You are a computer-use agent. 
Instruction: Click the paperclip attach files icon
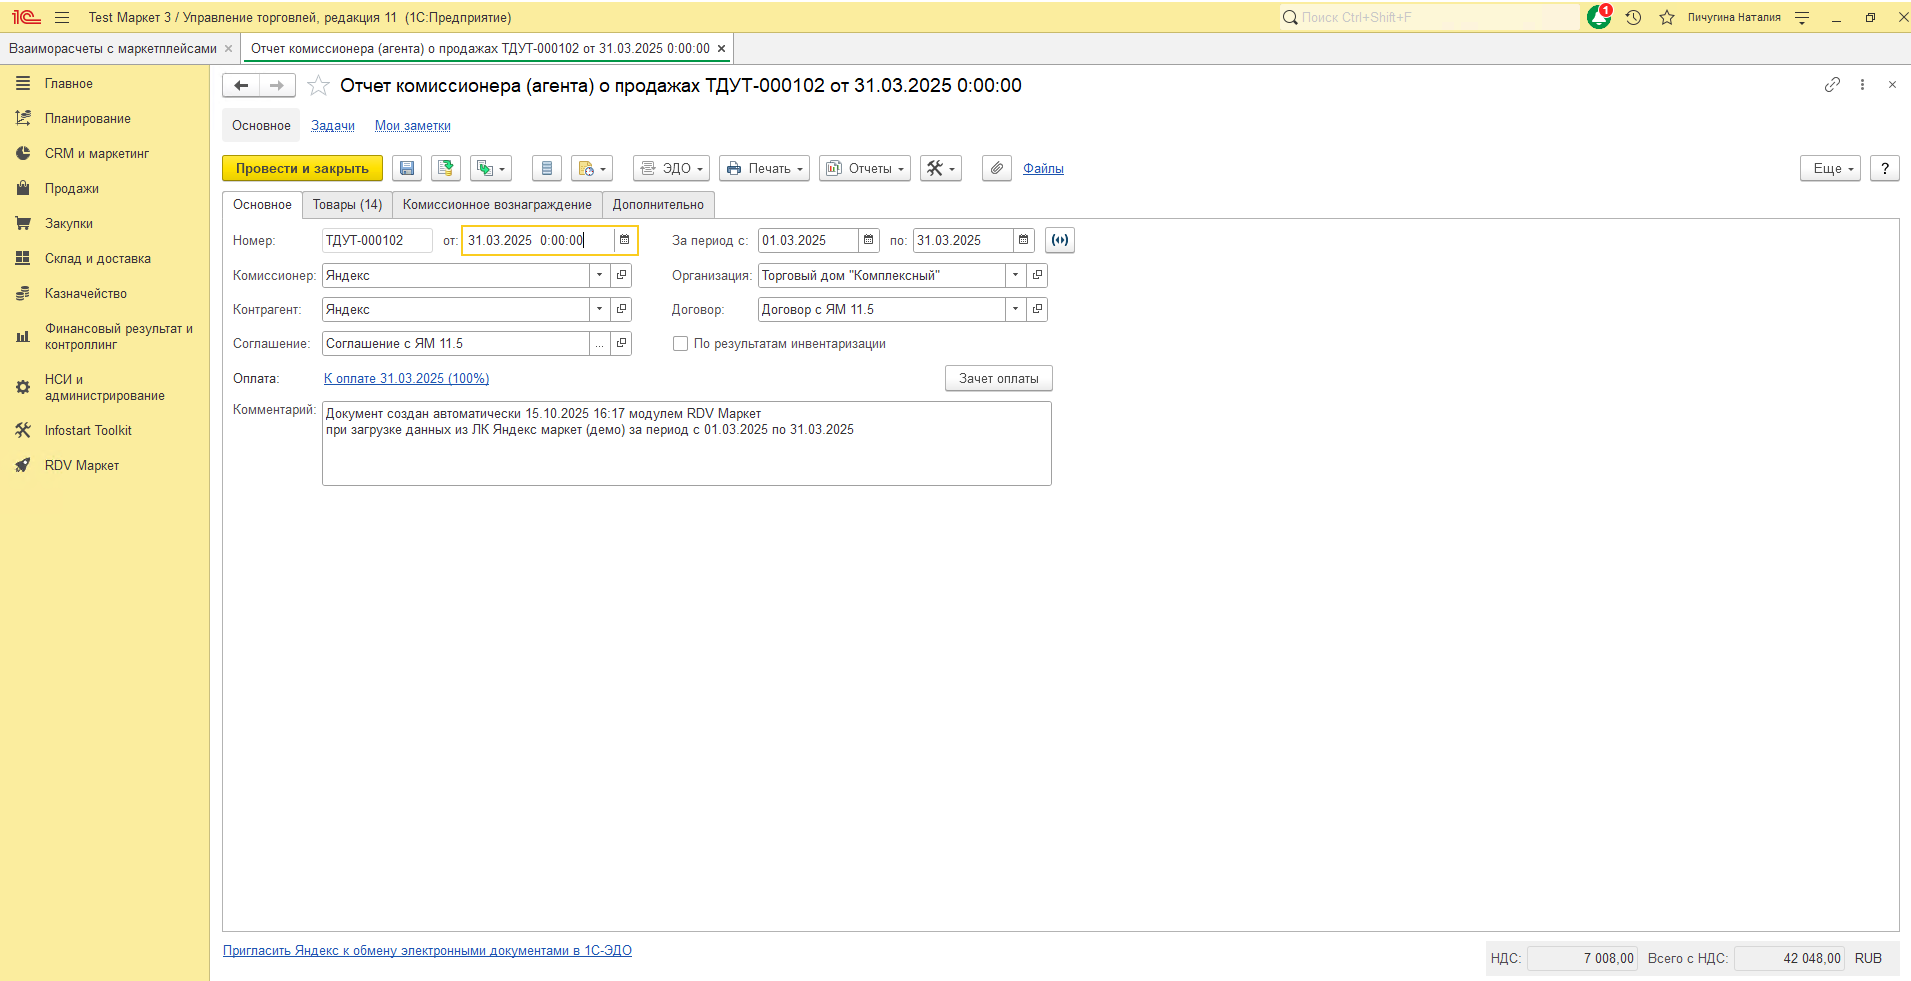click(x=997, y=168)
